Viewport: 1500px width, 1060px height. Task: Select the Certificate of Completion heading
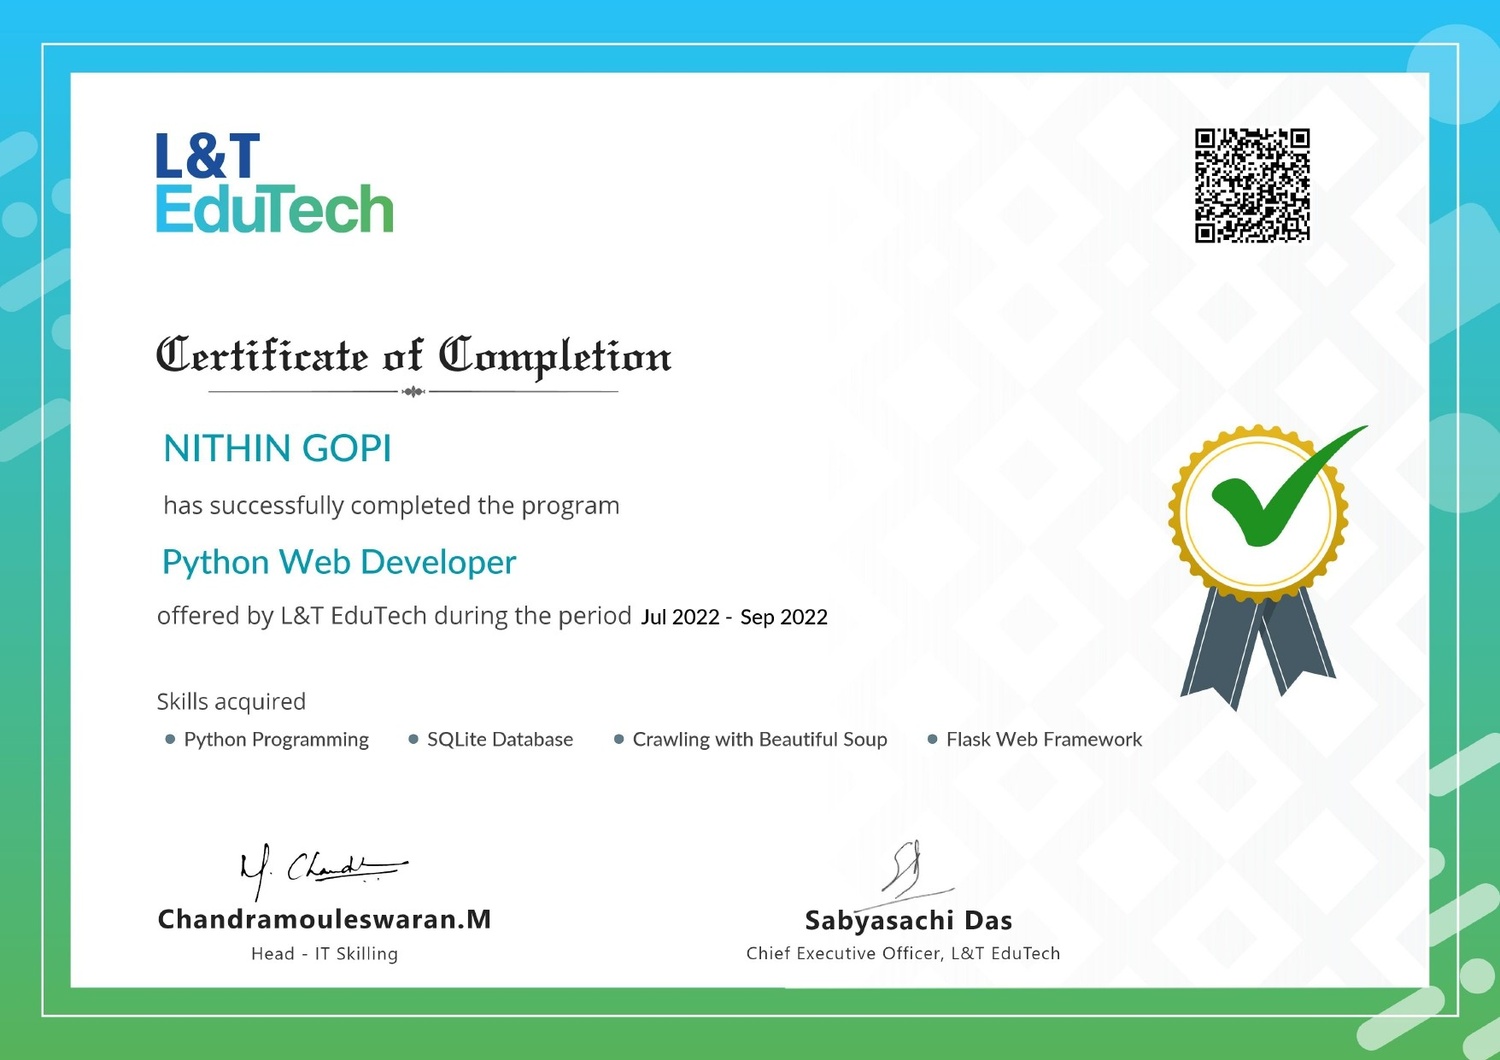click(413, 356)
